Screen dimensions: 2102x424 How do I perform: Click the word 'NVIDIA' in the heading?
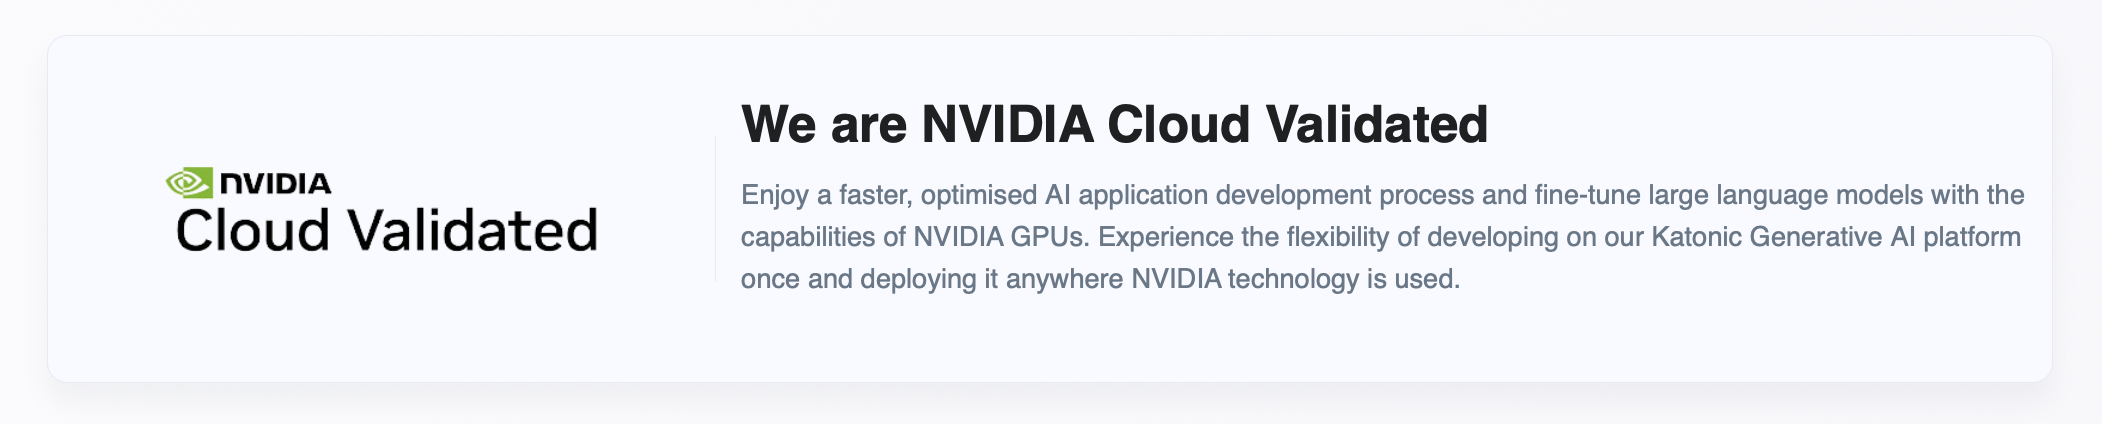1007,125
